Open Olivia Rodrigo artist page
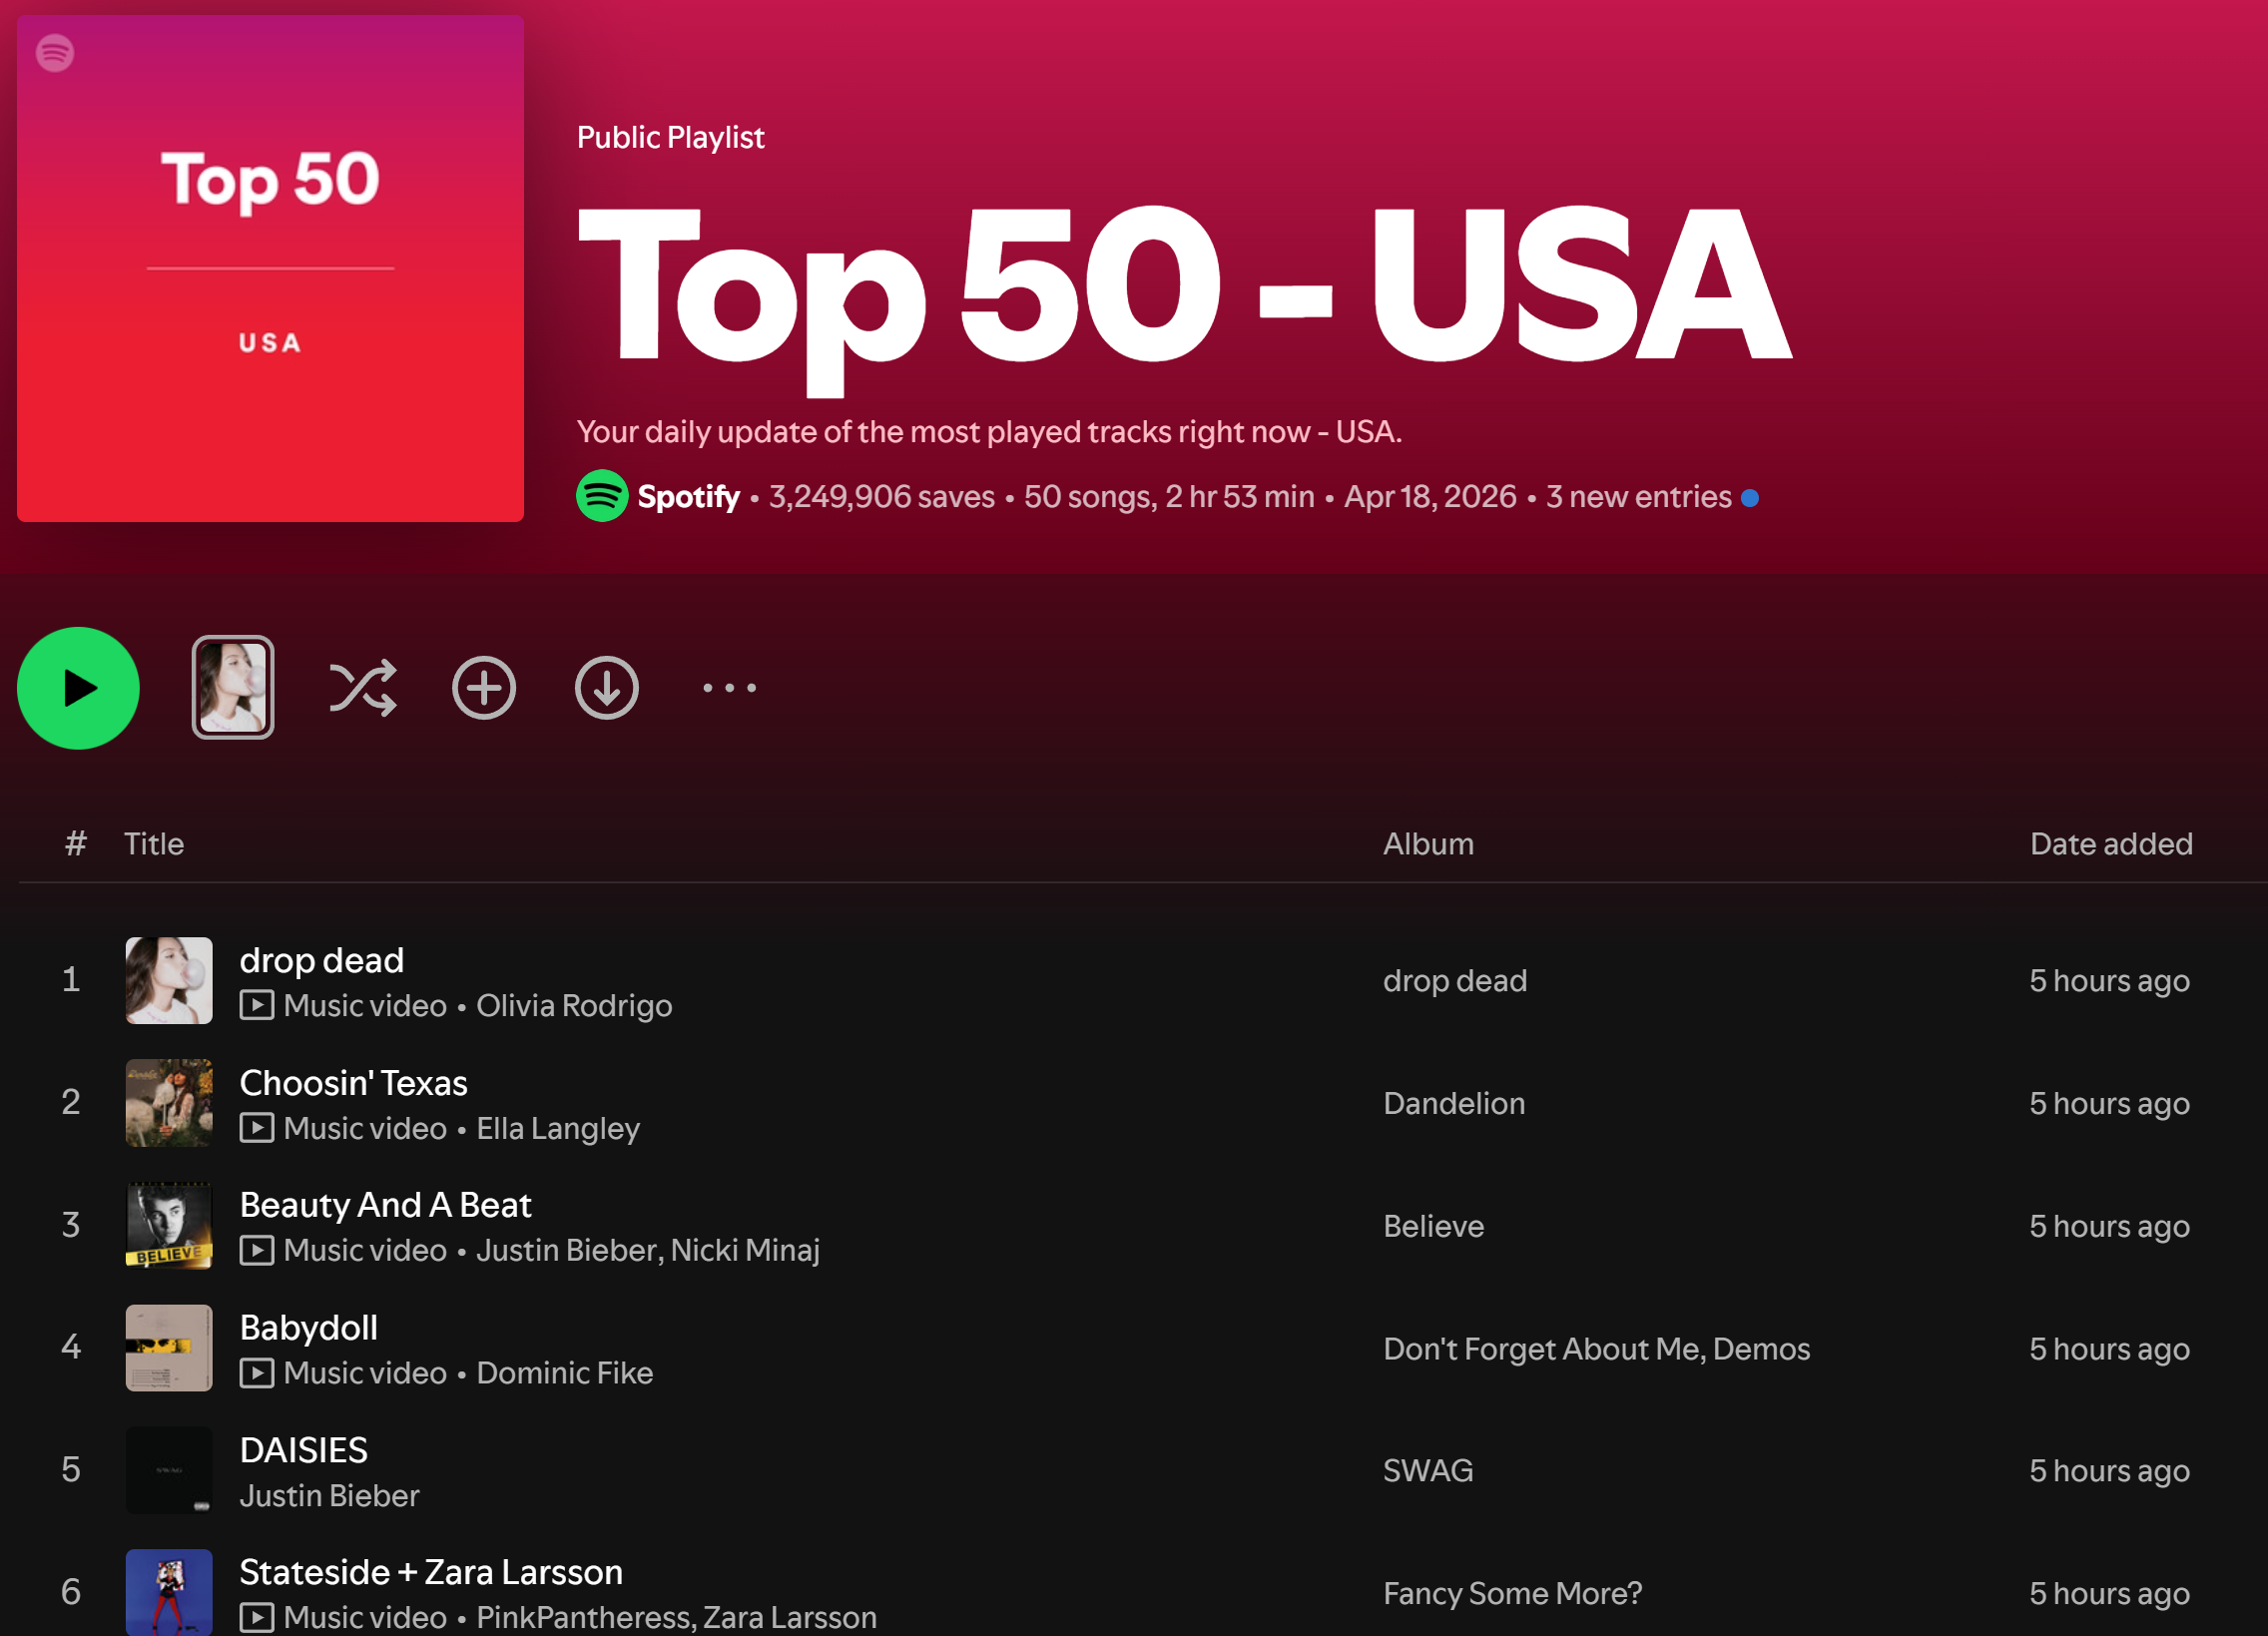 point(574,1006)
